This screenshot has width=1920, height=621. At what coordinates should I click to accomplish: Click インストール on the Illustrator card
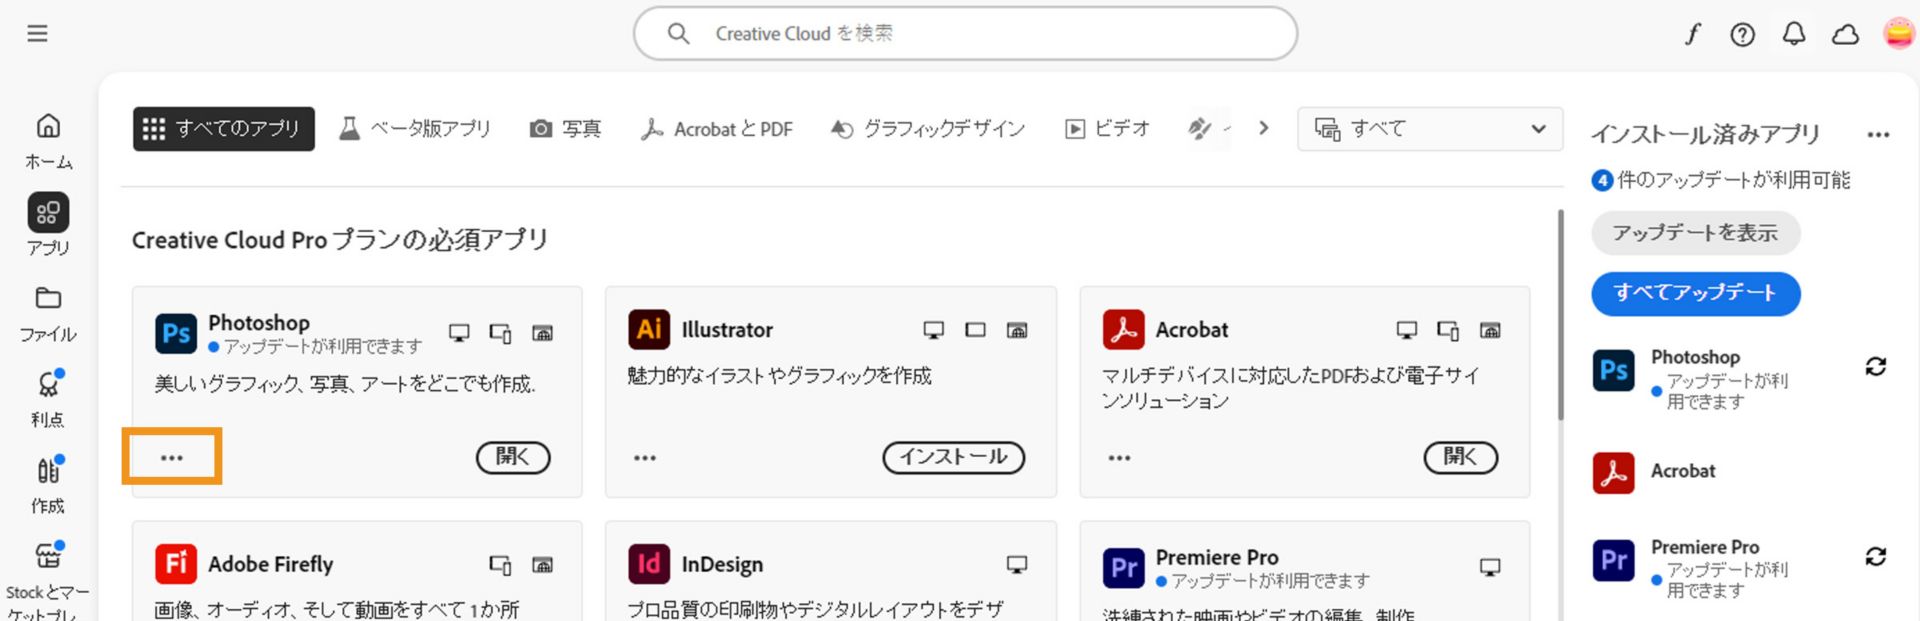coord(953,457)
